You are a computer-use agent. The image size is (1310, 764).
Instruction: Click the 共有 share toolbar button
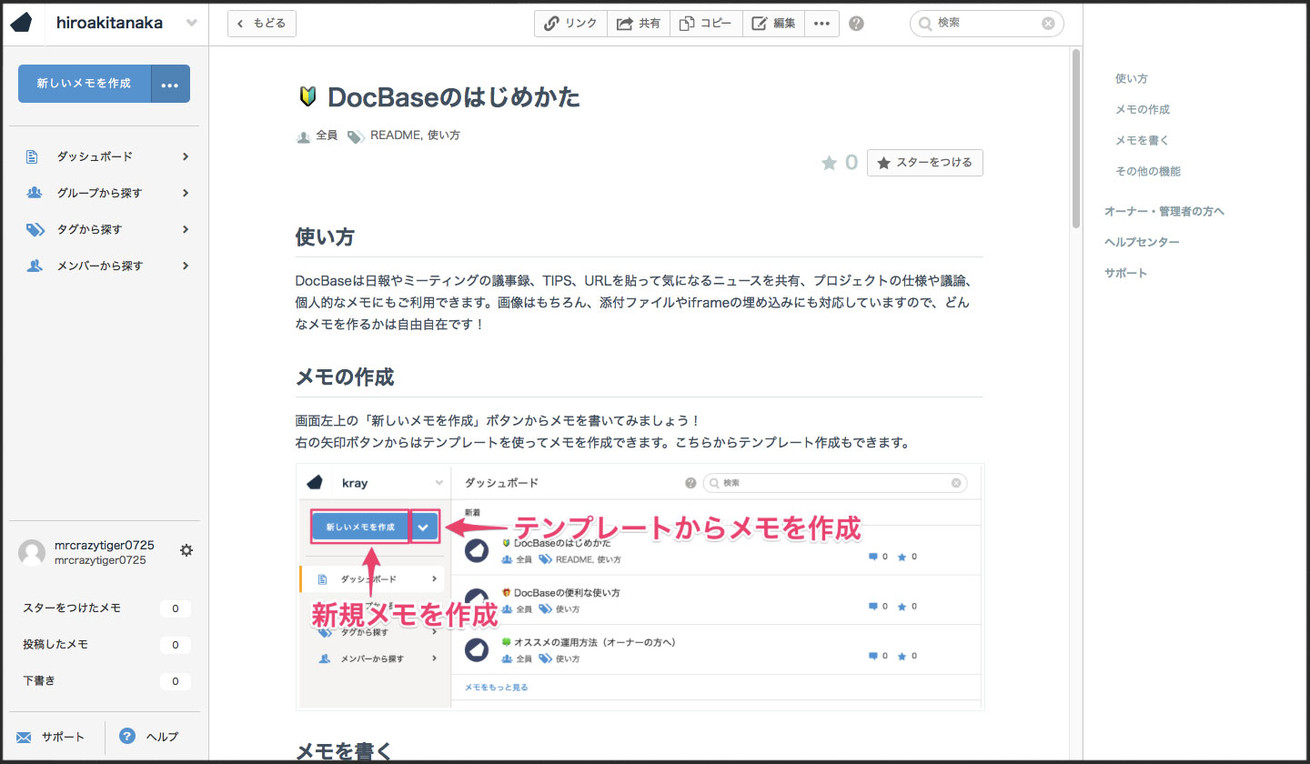pos(639,23)
